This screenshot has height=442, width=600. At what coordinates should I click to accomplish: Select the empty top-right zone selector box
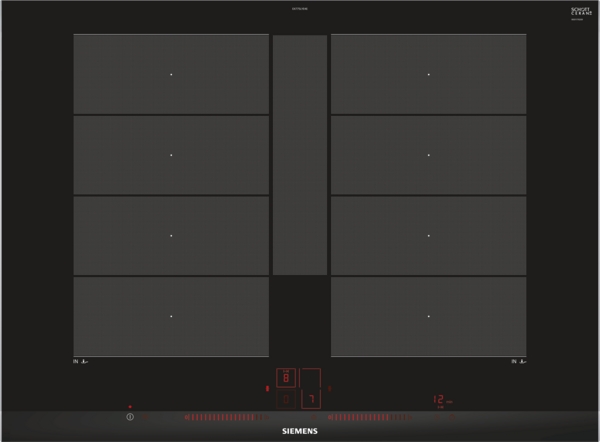click(x=312, y=378)
